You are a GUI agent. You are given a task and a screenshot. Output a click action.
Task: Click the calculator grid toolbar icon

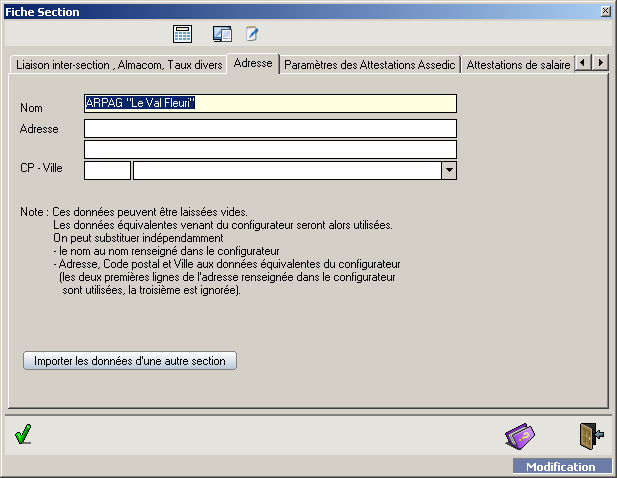[182, 34]
